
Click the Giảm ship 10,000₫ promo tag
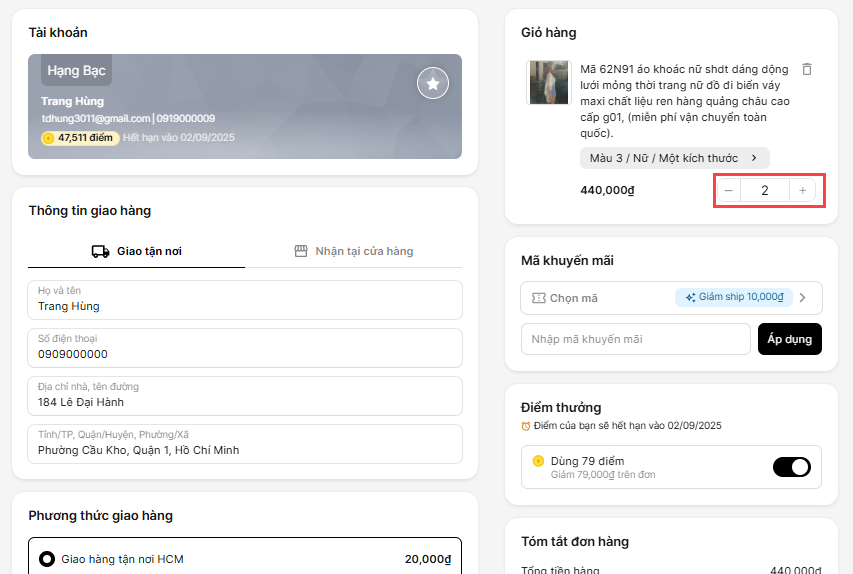point(734,297)
